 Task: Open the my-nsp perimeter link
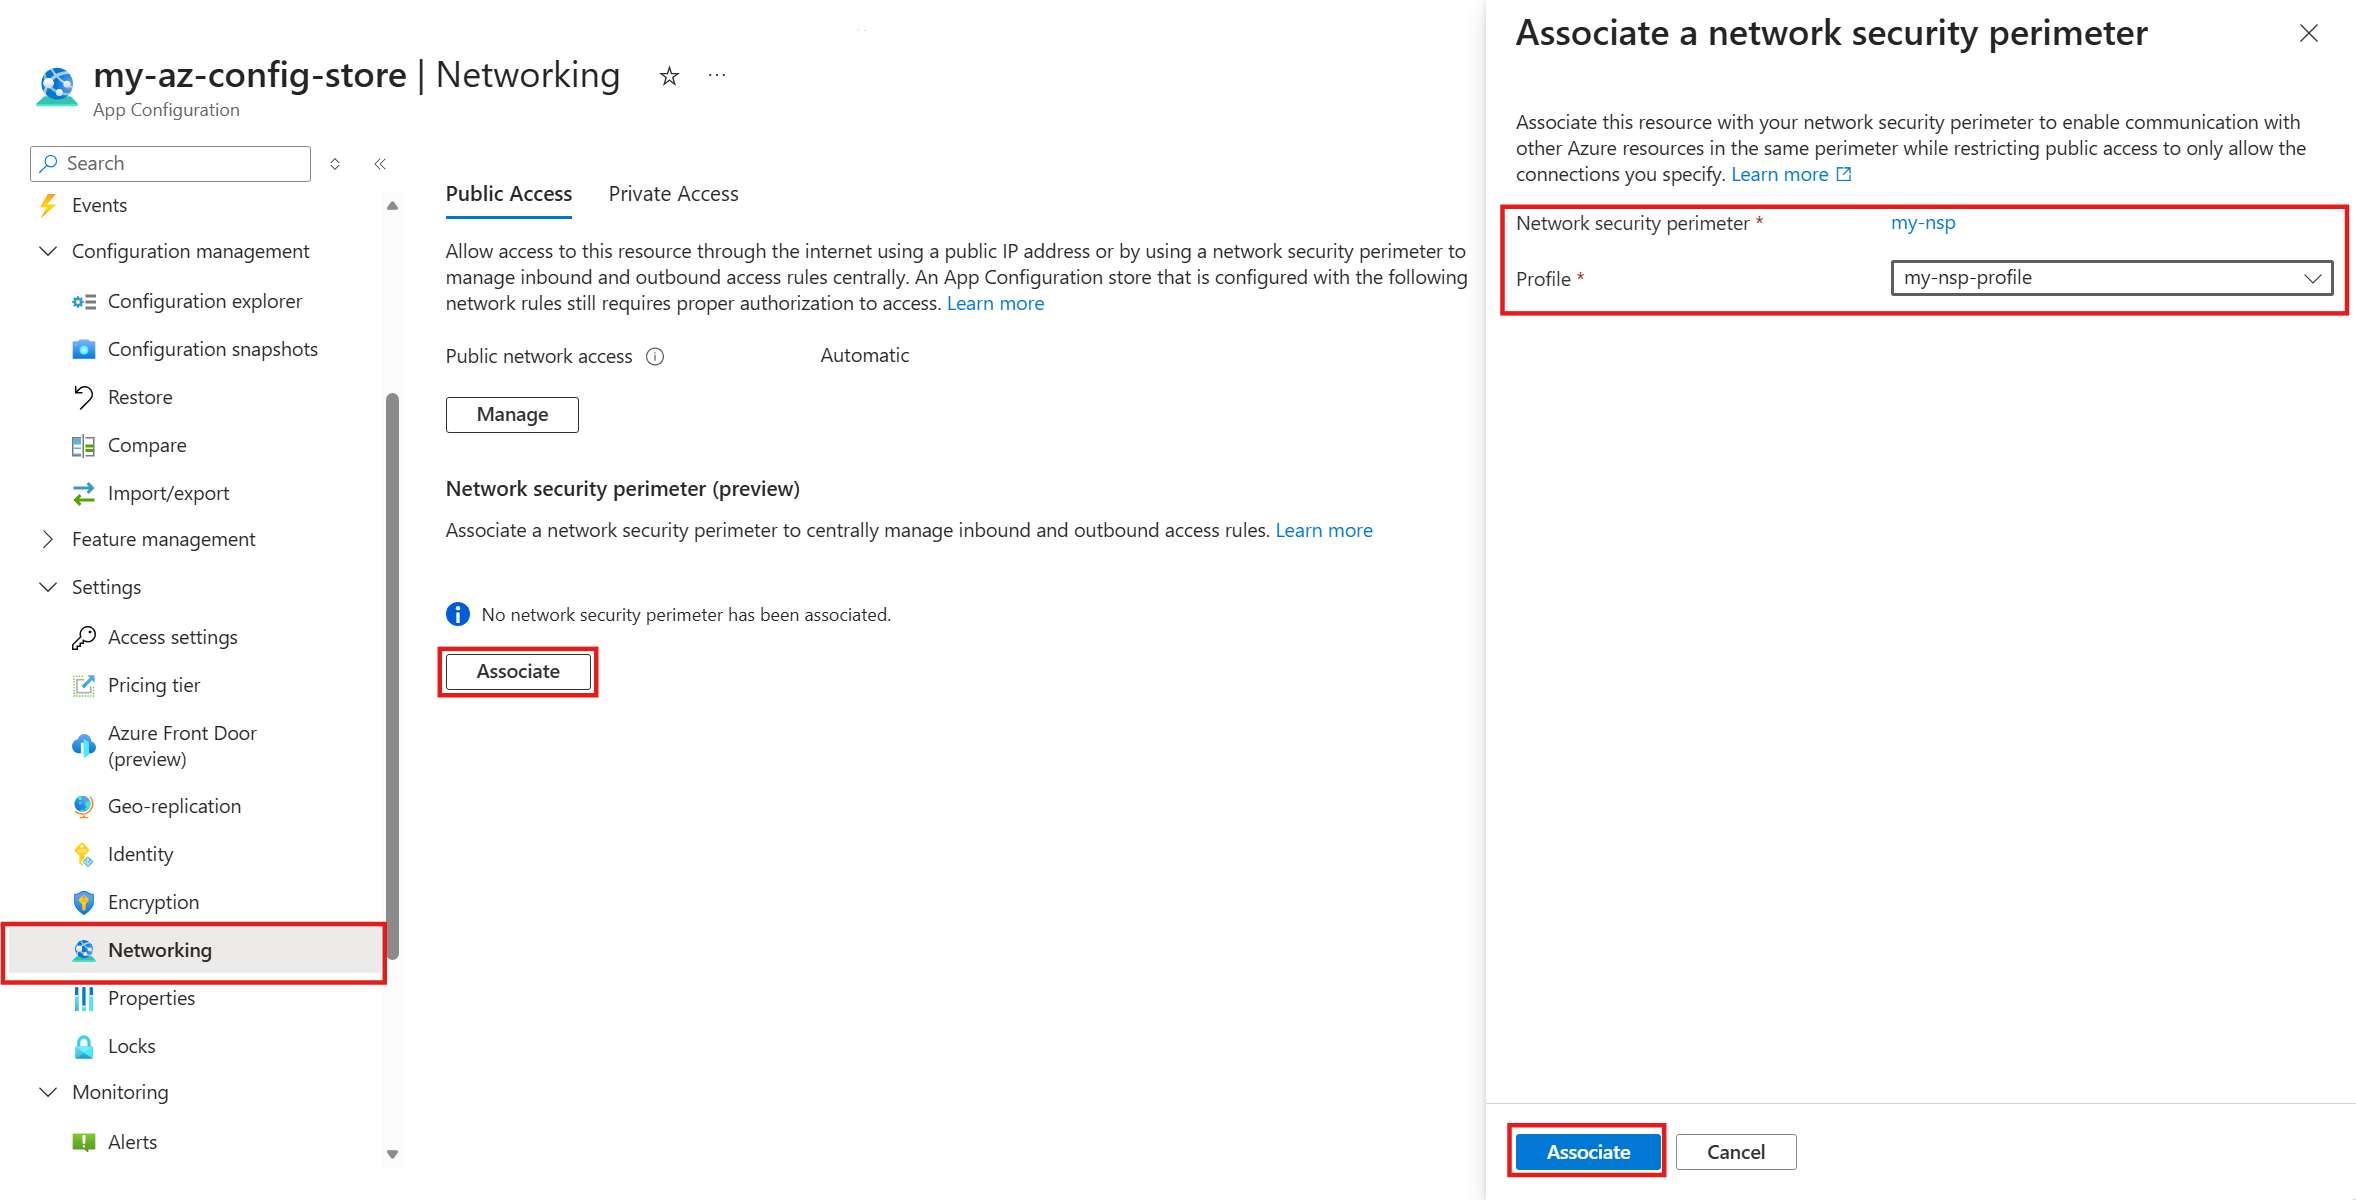click(x=1923, y=223)
